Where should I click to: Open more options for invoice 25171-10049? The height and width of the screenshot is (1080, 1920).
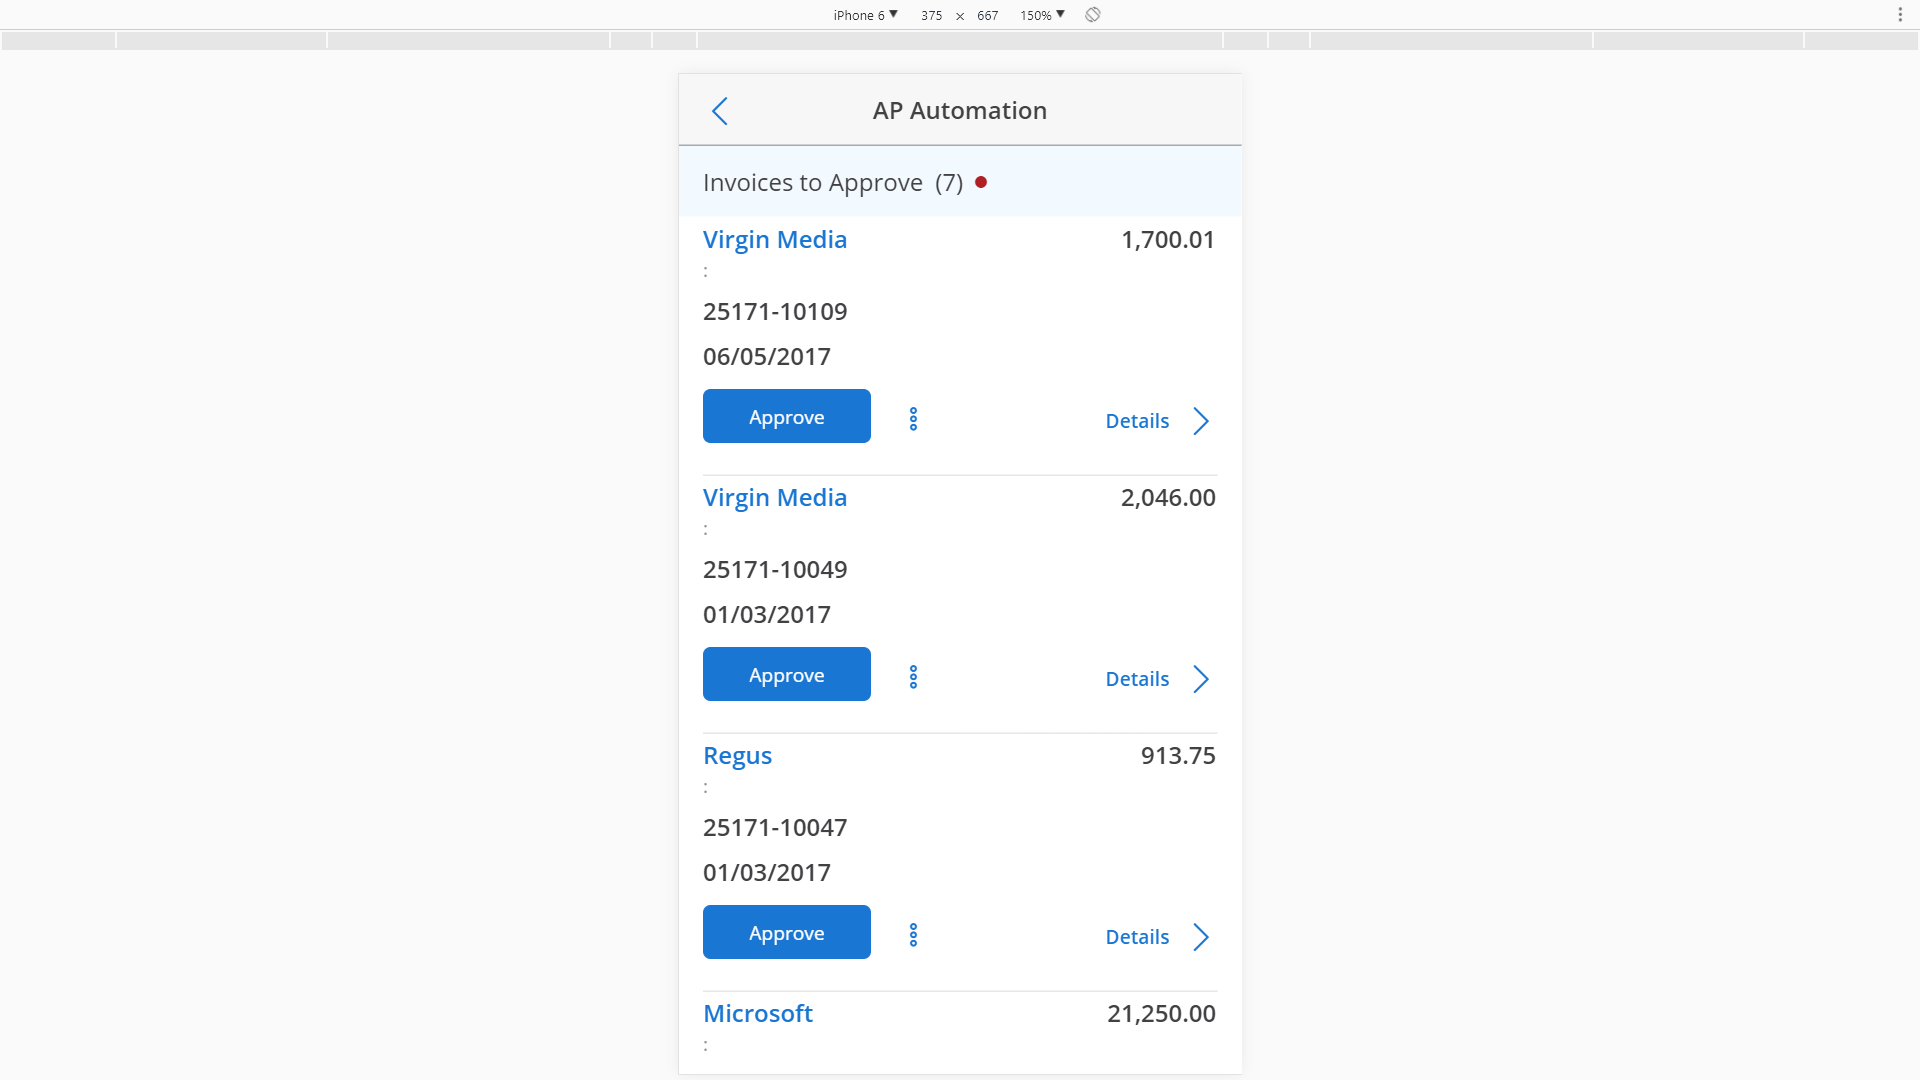tap(913, 677)
